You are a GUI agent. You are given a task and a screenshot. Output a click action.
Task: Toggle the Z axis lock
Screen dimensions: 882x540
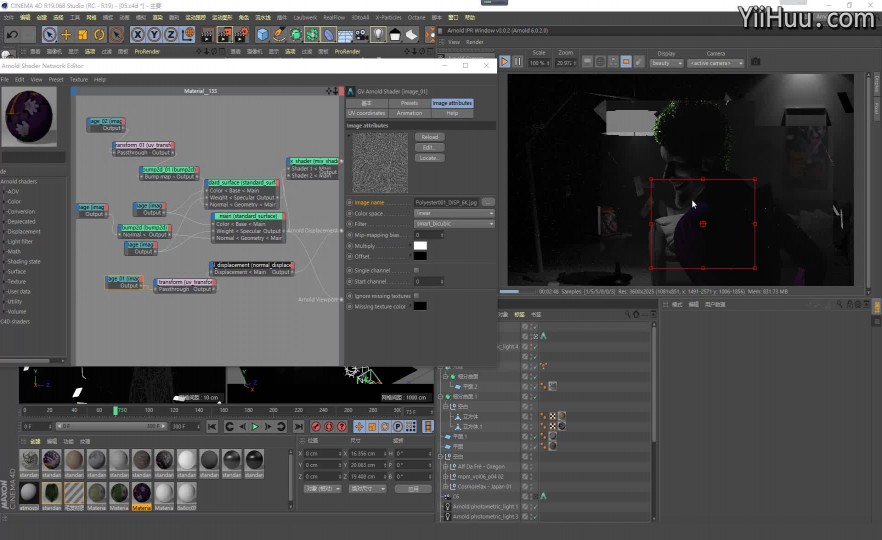[x=171, y=35]
